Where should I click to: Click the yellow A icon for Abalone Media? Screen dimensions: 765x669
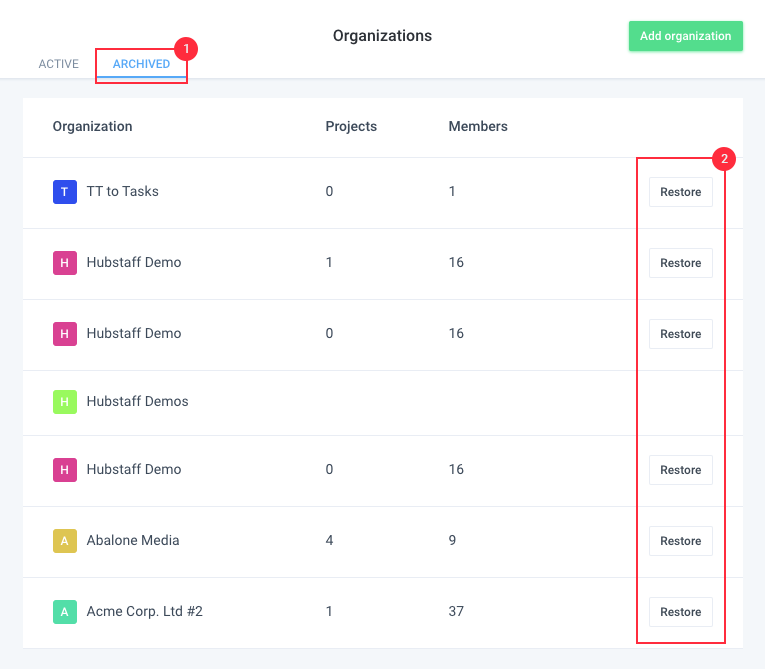point(64,541)
